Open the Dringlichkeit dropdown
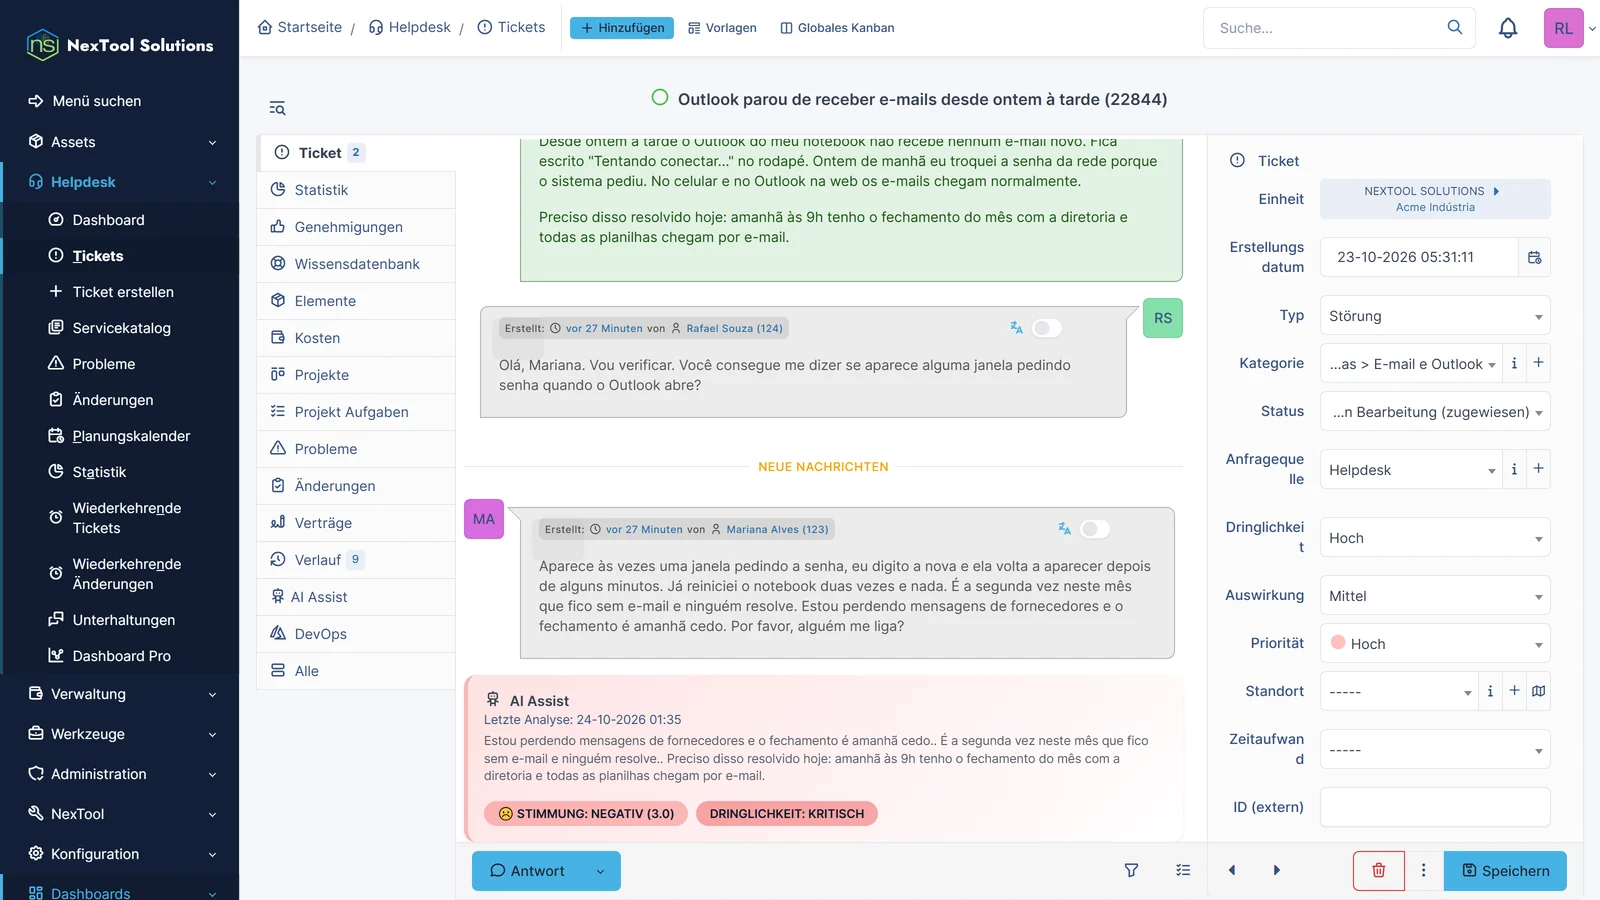Image resolution: width=1600 pixels, height=900 pixels. click(1435, 538)
